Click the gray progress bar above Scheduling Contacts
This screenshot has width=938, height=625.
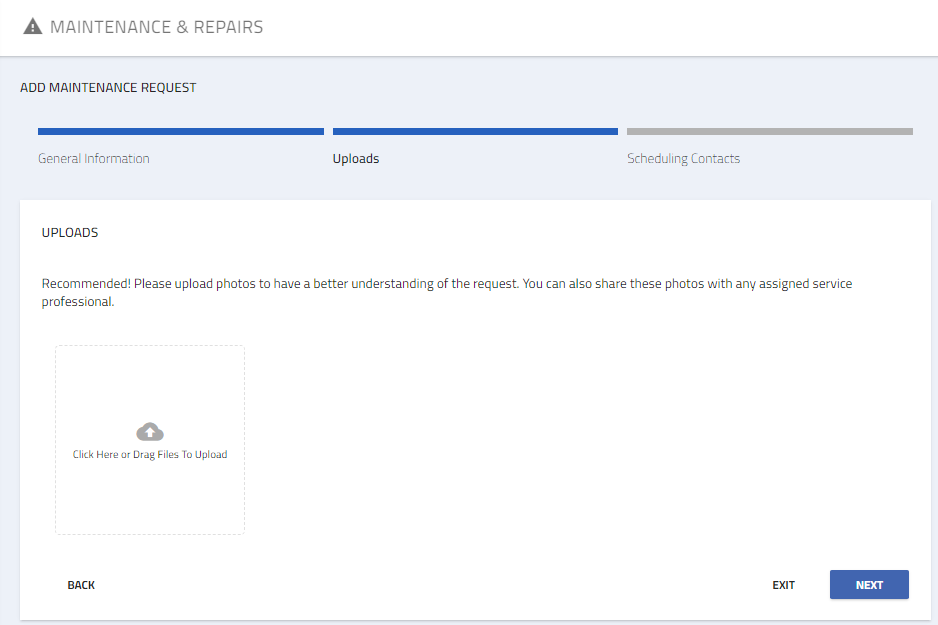click(x=770, y=131)
